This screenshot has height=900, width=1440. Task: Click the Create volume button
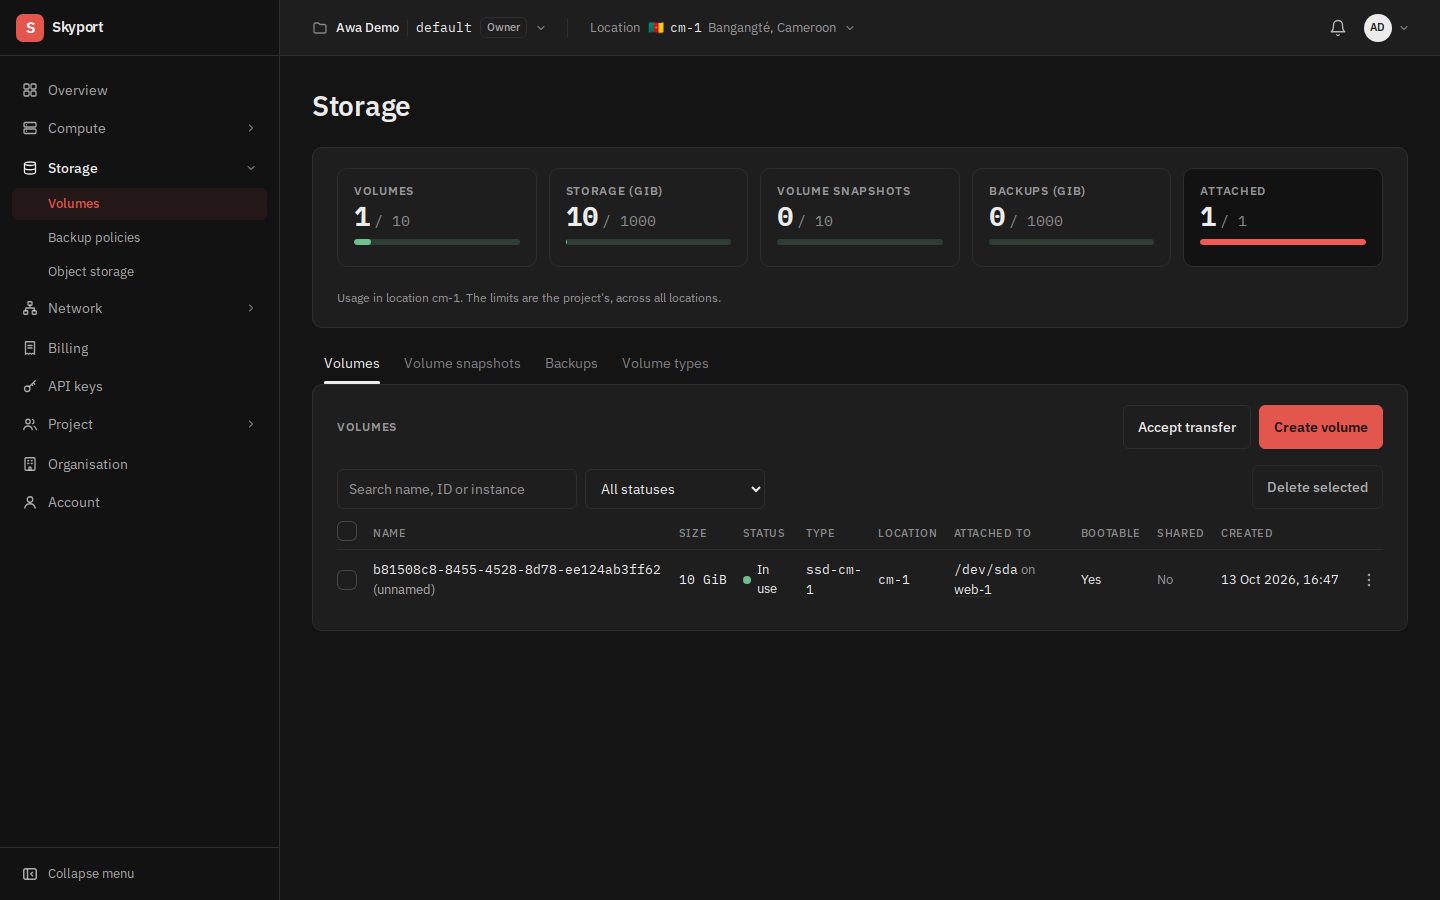1321,427
